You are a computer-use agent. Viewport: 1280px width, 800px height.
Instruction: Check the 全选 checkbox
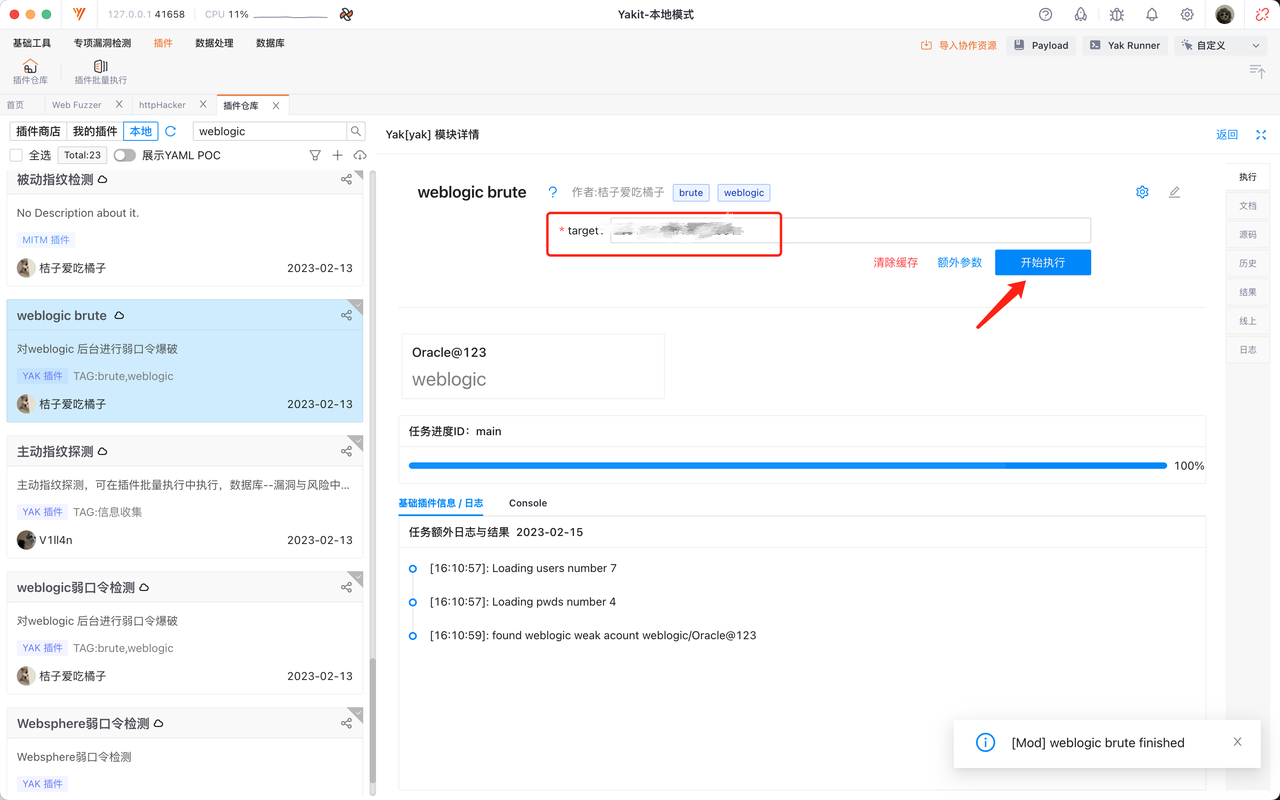(x=16, y=155)
